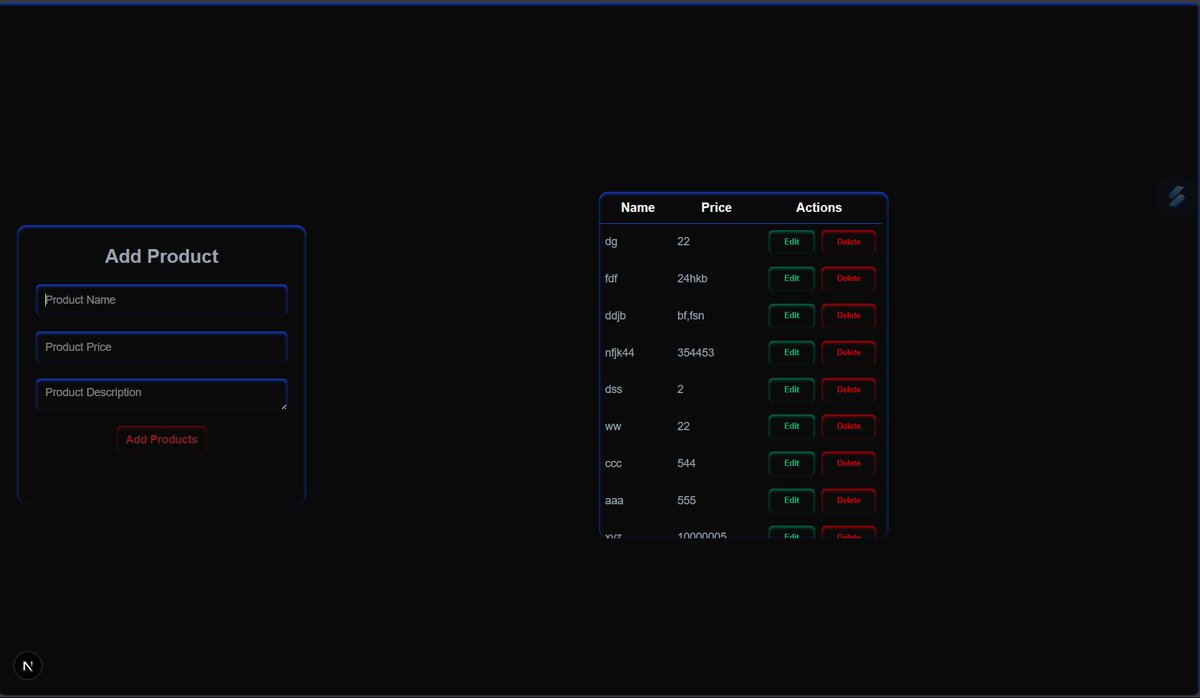Select the product name dss
The width and height of the screenshot is (1200, 698).
pos(614,390)
